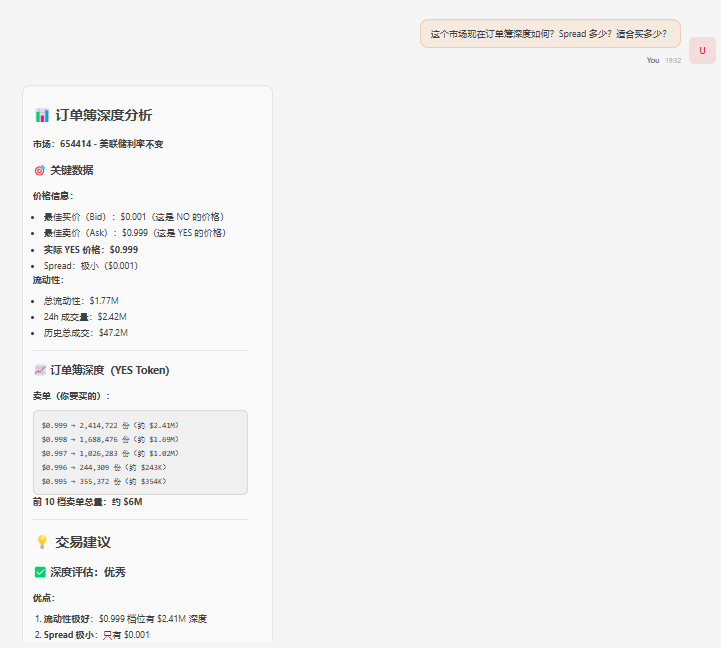Click the 最佳买价 (Bid) bullet line

pyautogui.click(x=133, y=216)
